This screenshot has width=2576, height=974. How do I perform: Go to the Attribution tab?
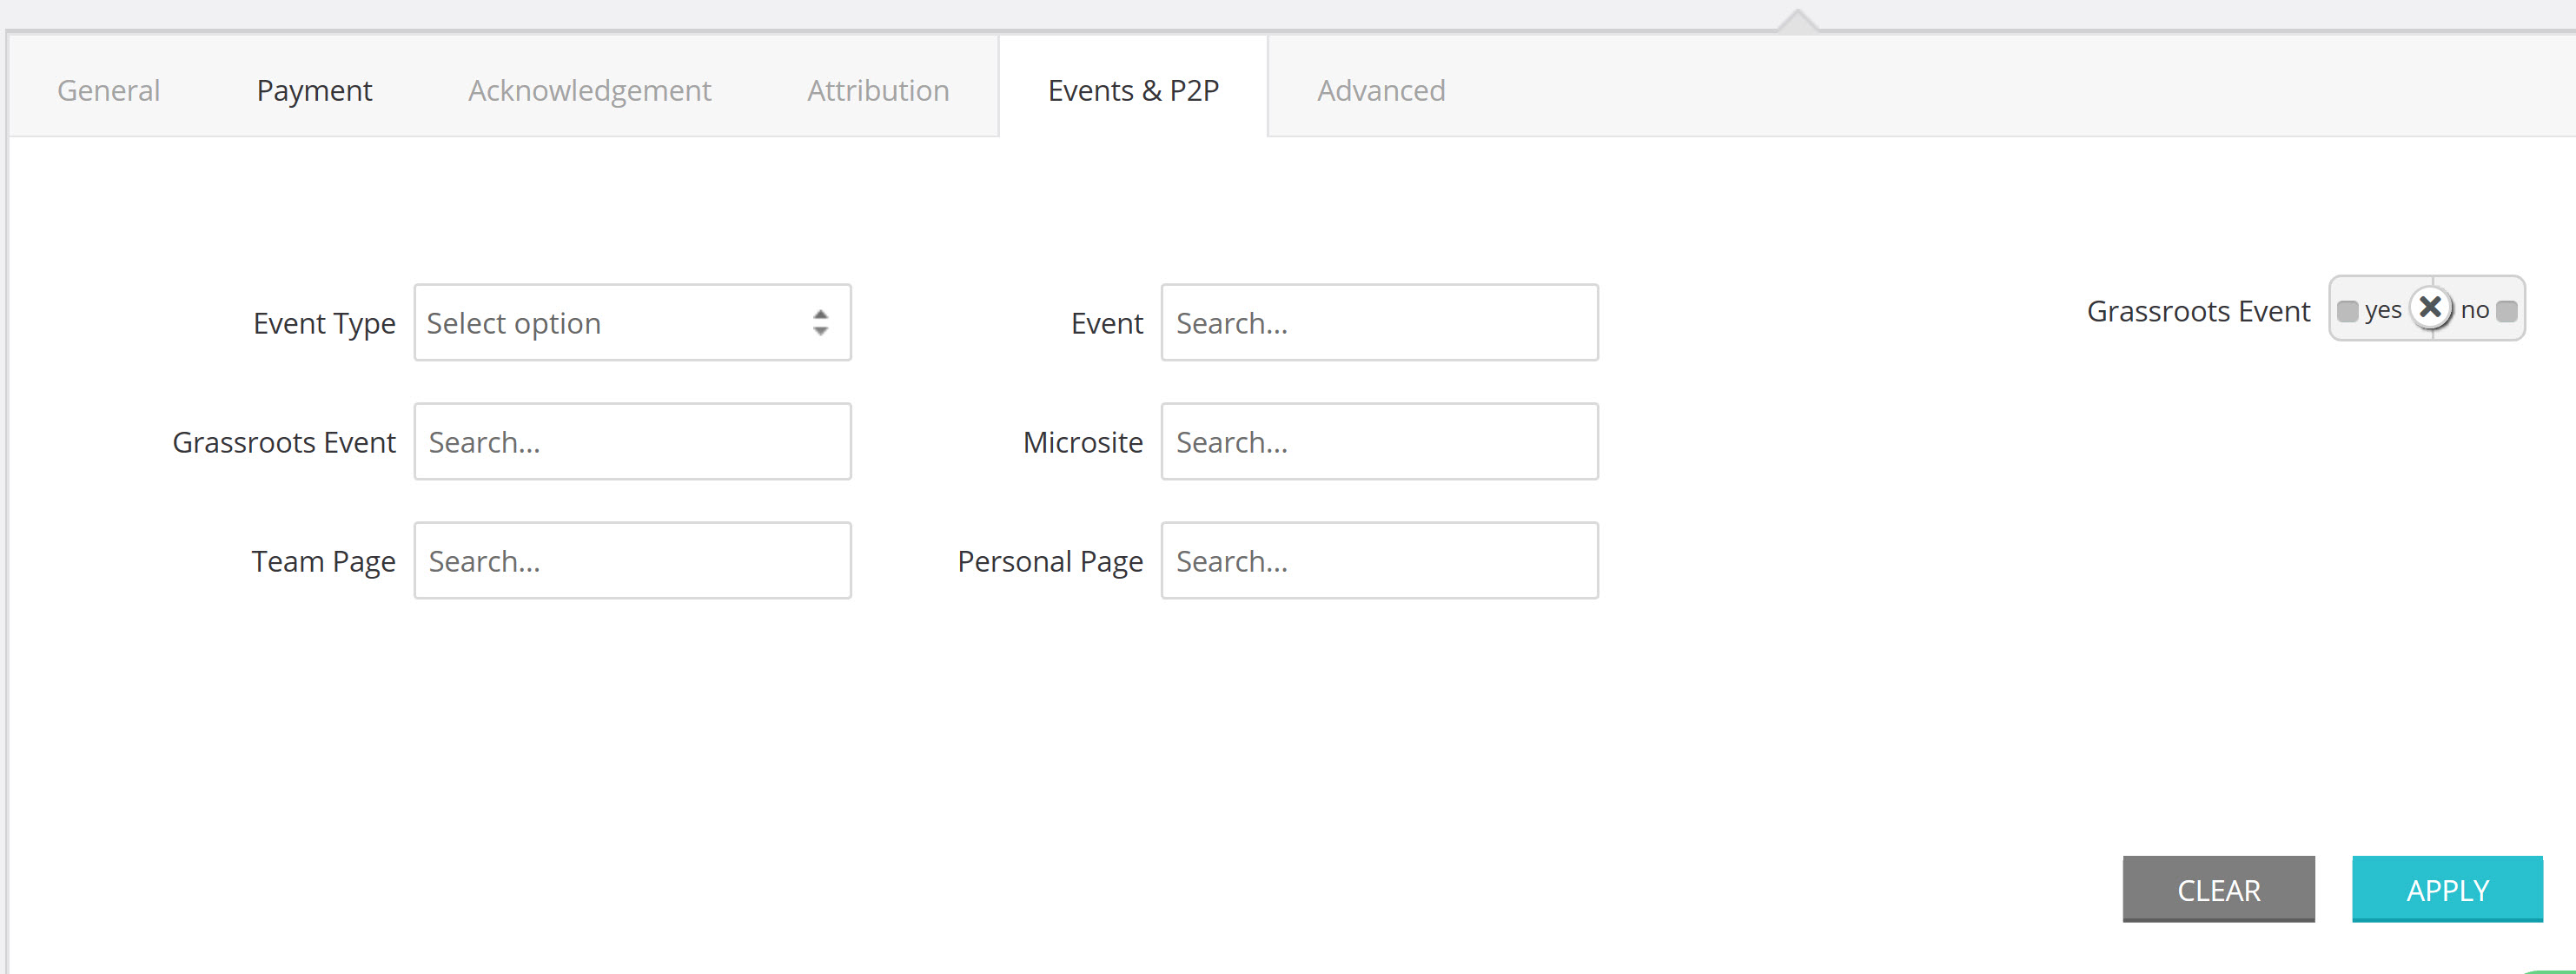(x=878, y=90)
